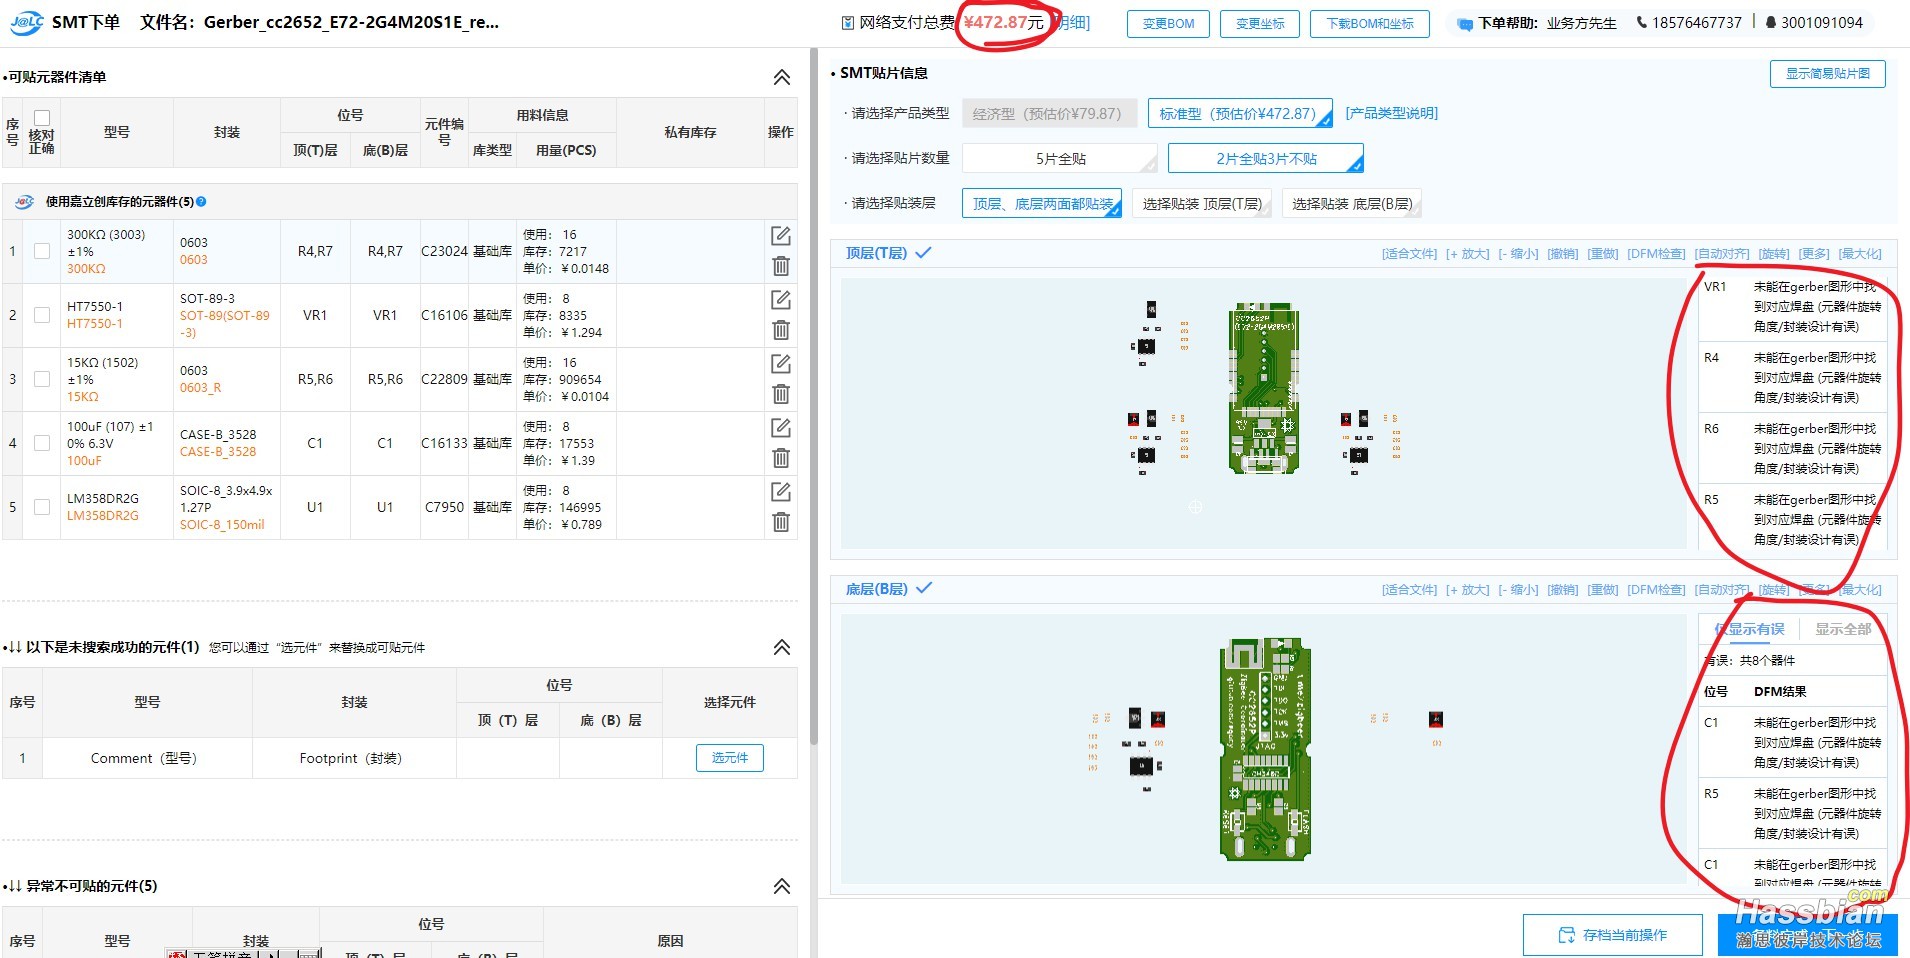Check the box for row 5 LM358DR2G
The image size is (1910, 958).
point(42,507)
